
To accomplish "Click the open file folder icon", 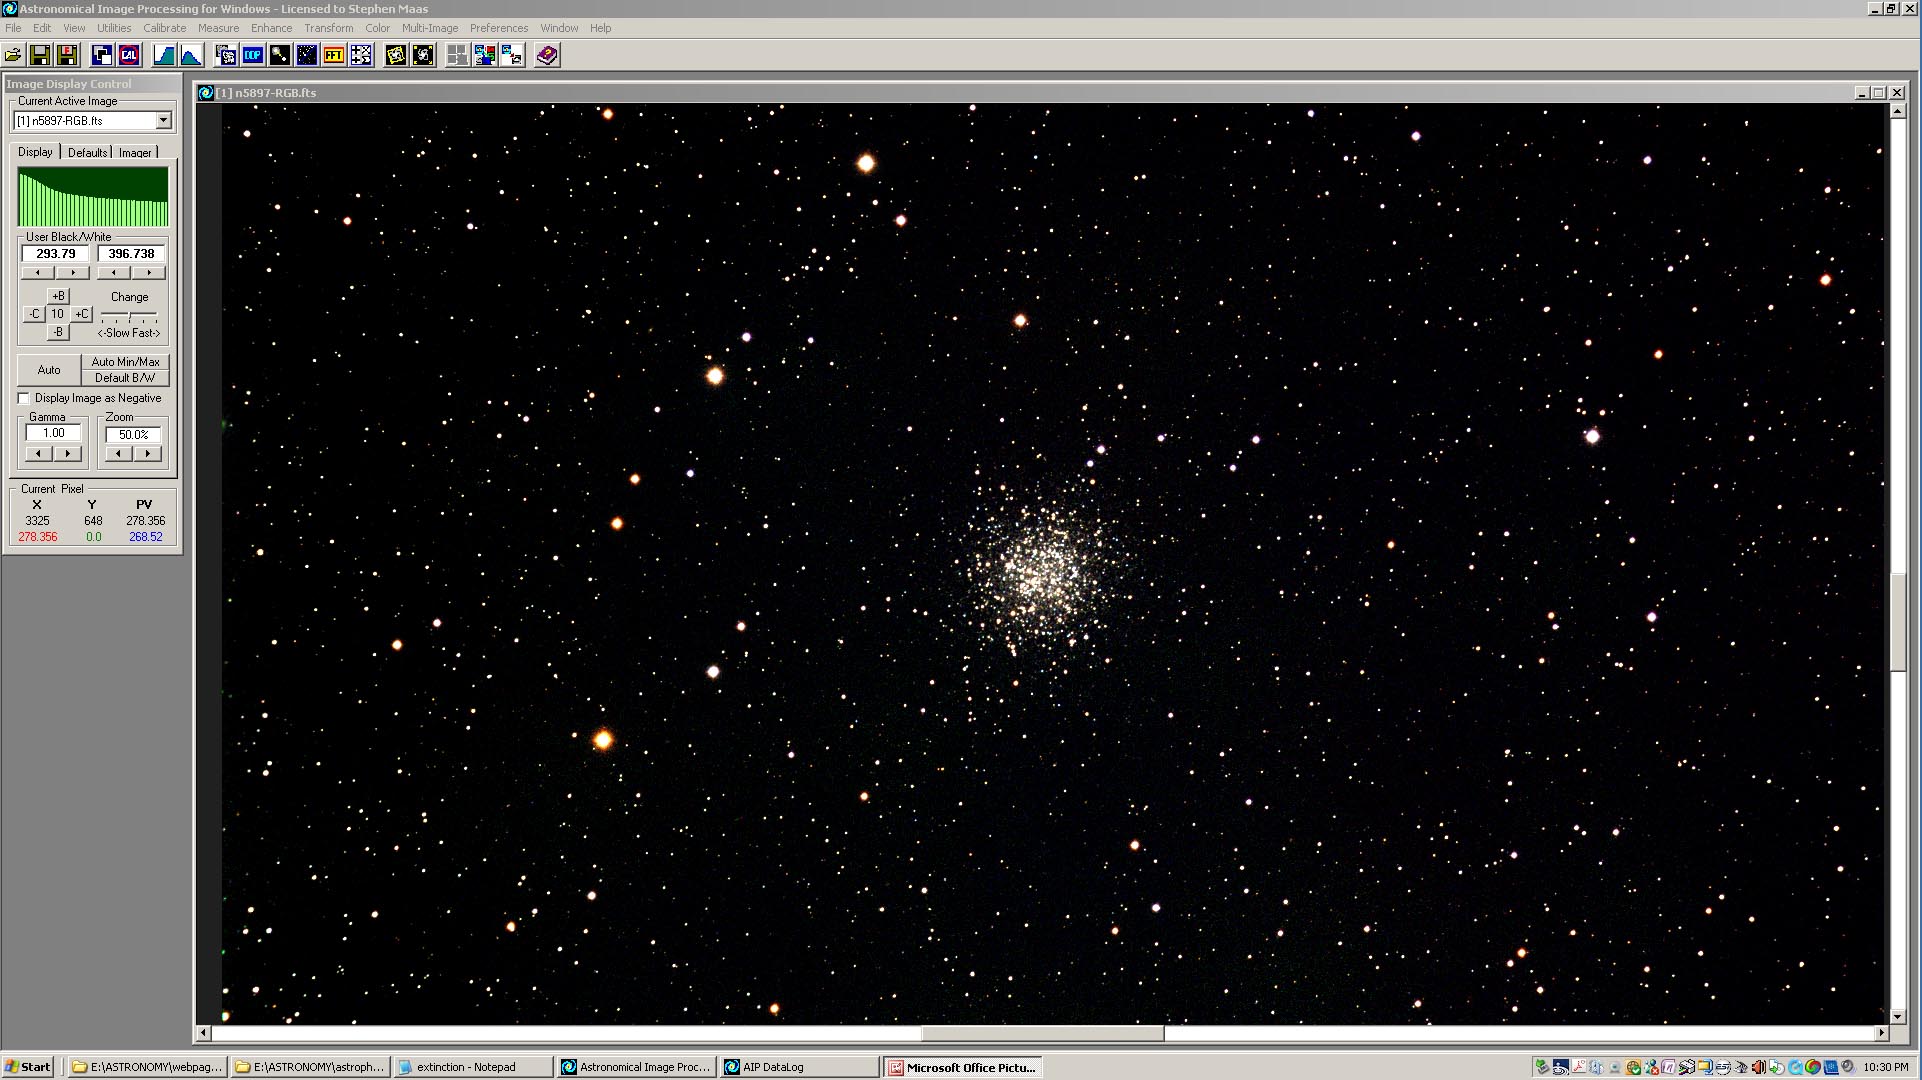I will tap(13, 56).
